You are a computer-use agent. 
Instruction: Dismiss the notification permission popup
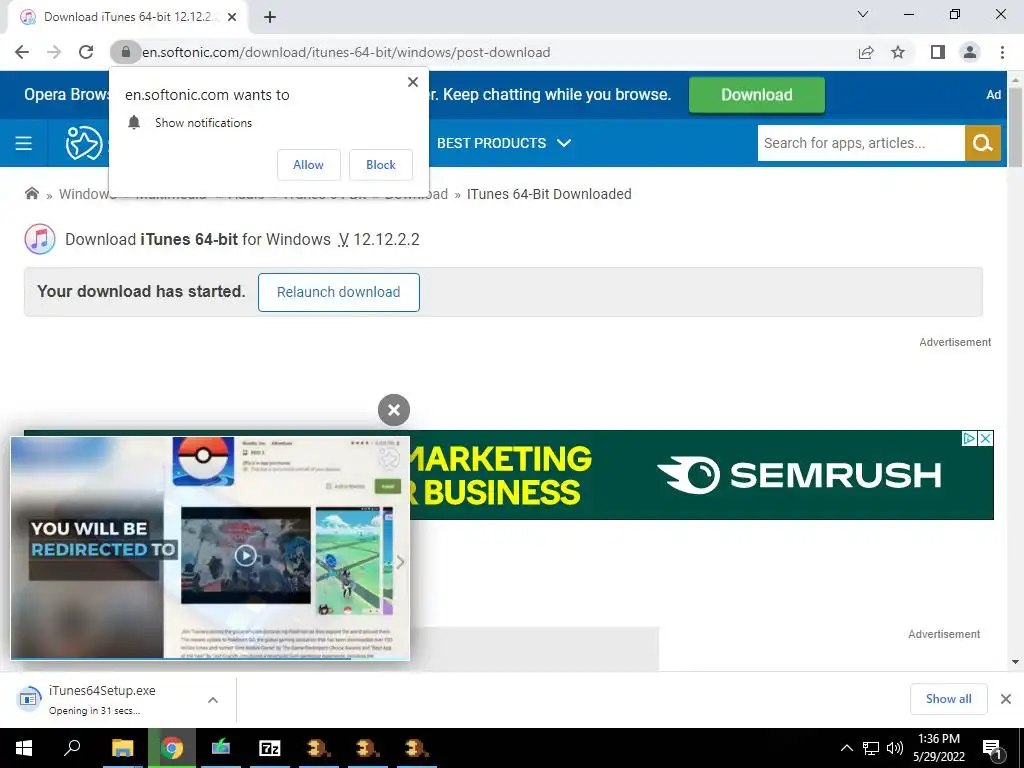pos(413,82)
